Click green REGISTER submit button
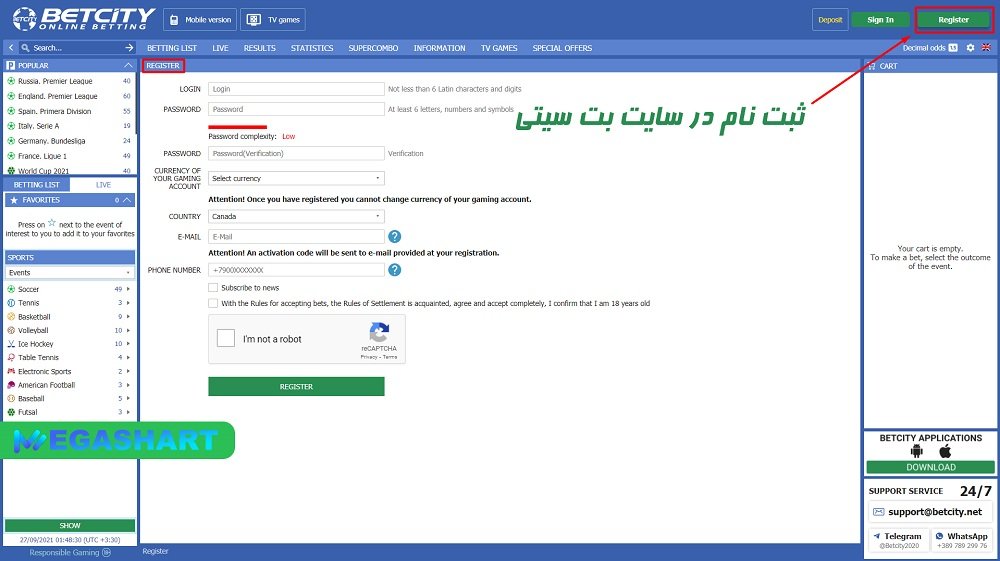 click(296, 386)
